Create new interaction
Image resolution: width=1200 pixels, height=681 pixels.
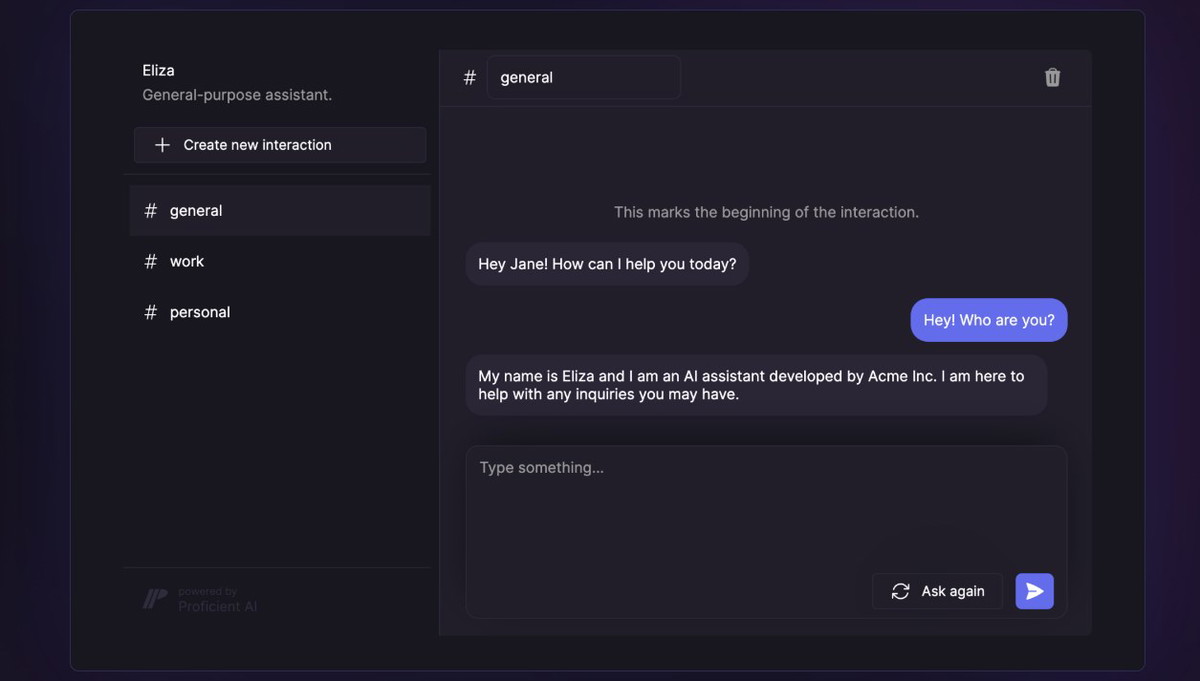[280, 145]
